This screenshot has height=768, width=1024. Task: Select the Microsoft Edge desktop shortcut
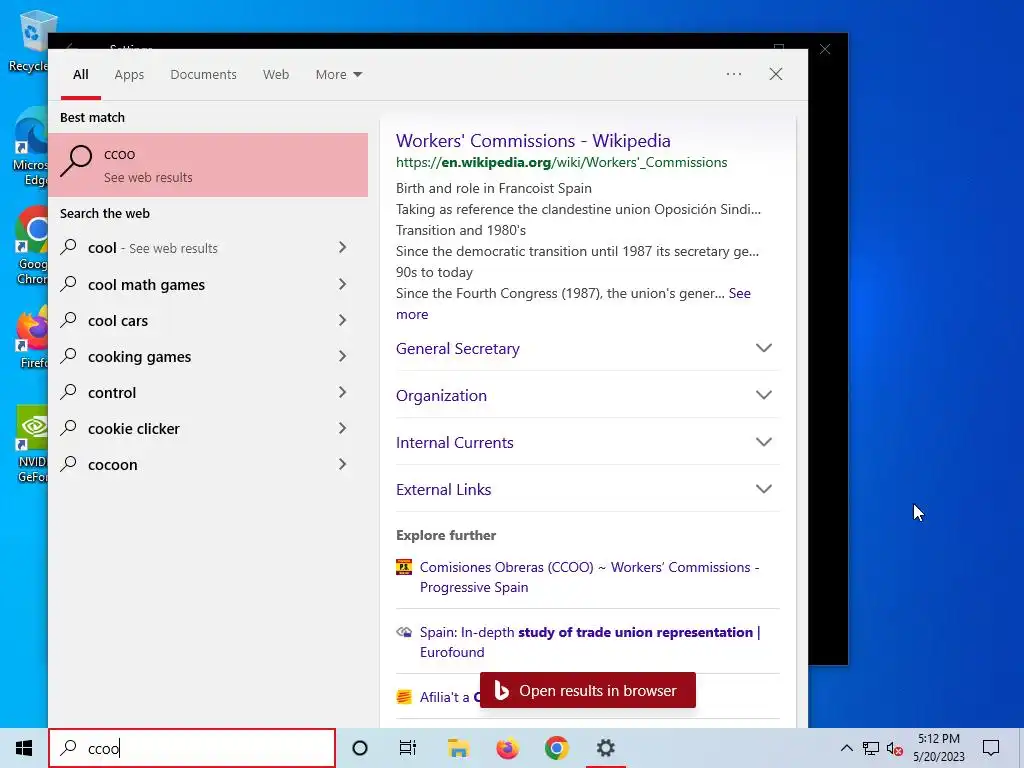pos(31,147)
